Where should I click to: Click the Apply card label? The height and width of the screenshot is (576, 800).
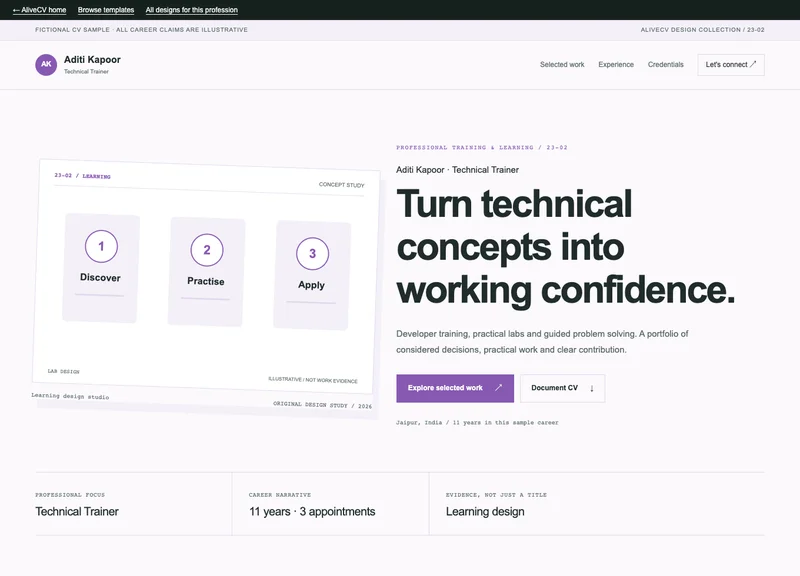(311, 285)
